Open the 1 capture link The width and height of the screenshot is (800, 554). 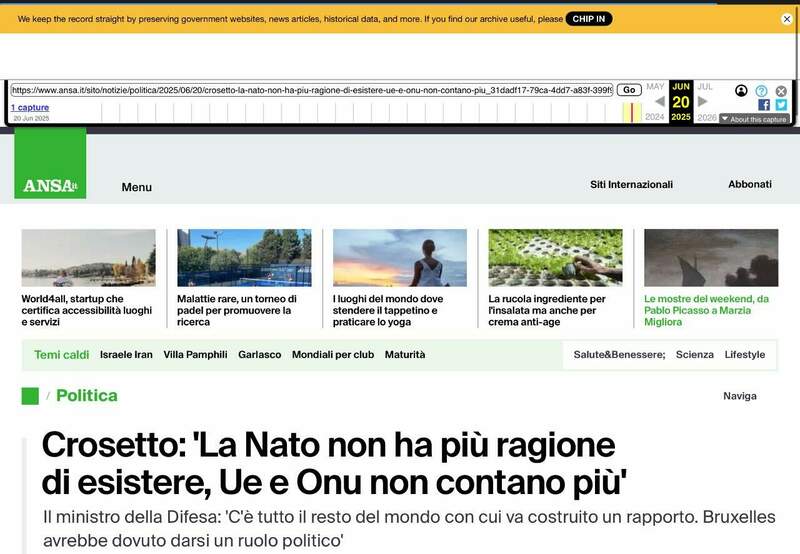30,108
